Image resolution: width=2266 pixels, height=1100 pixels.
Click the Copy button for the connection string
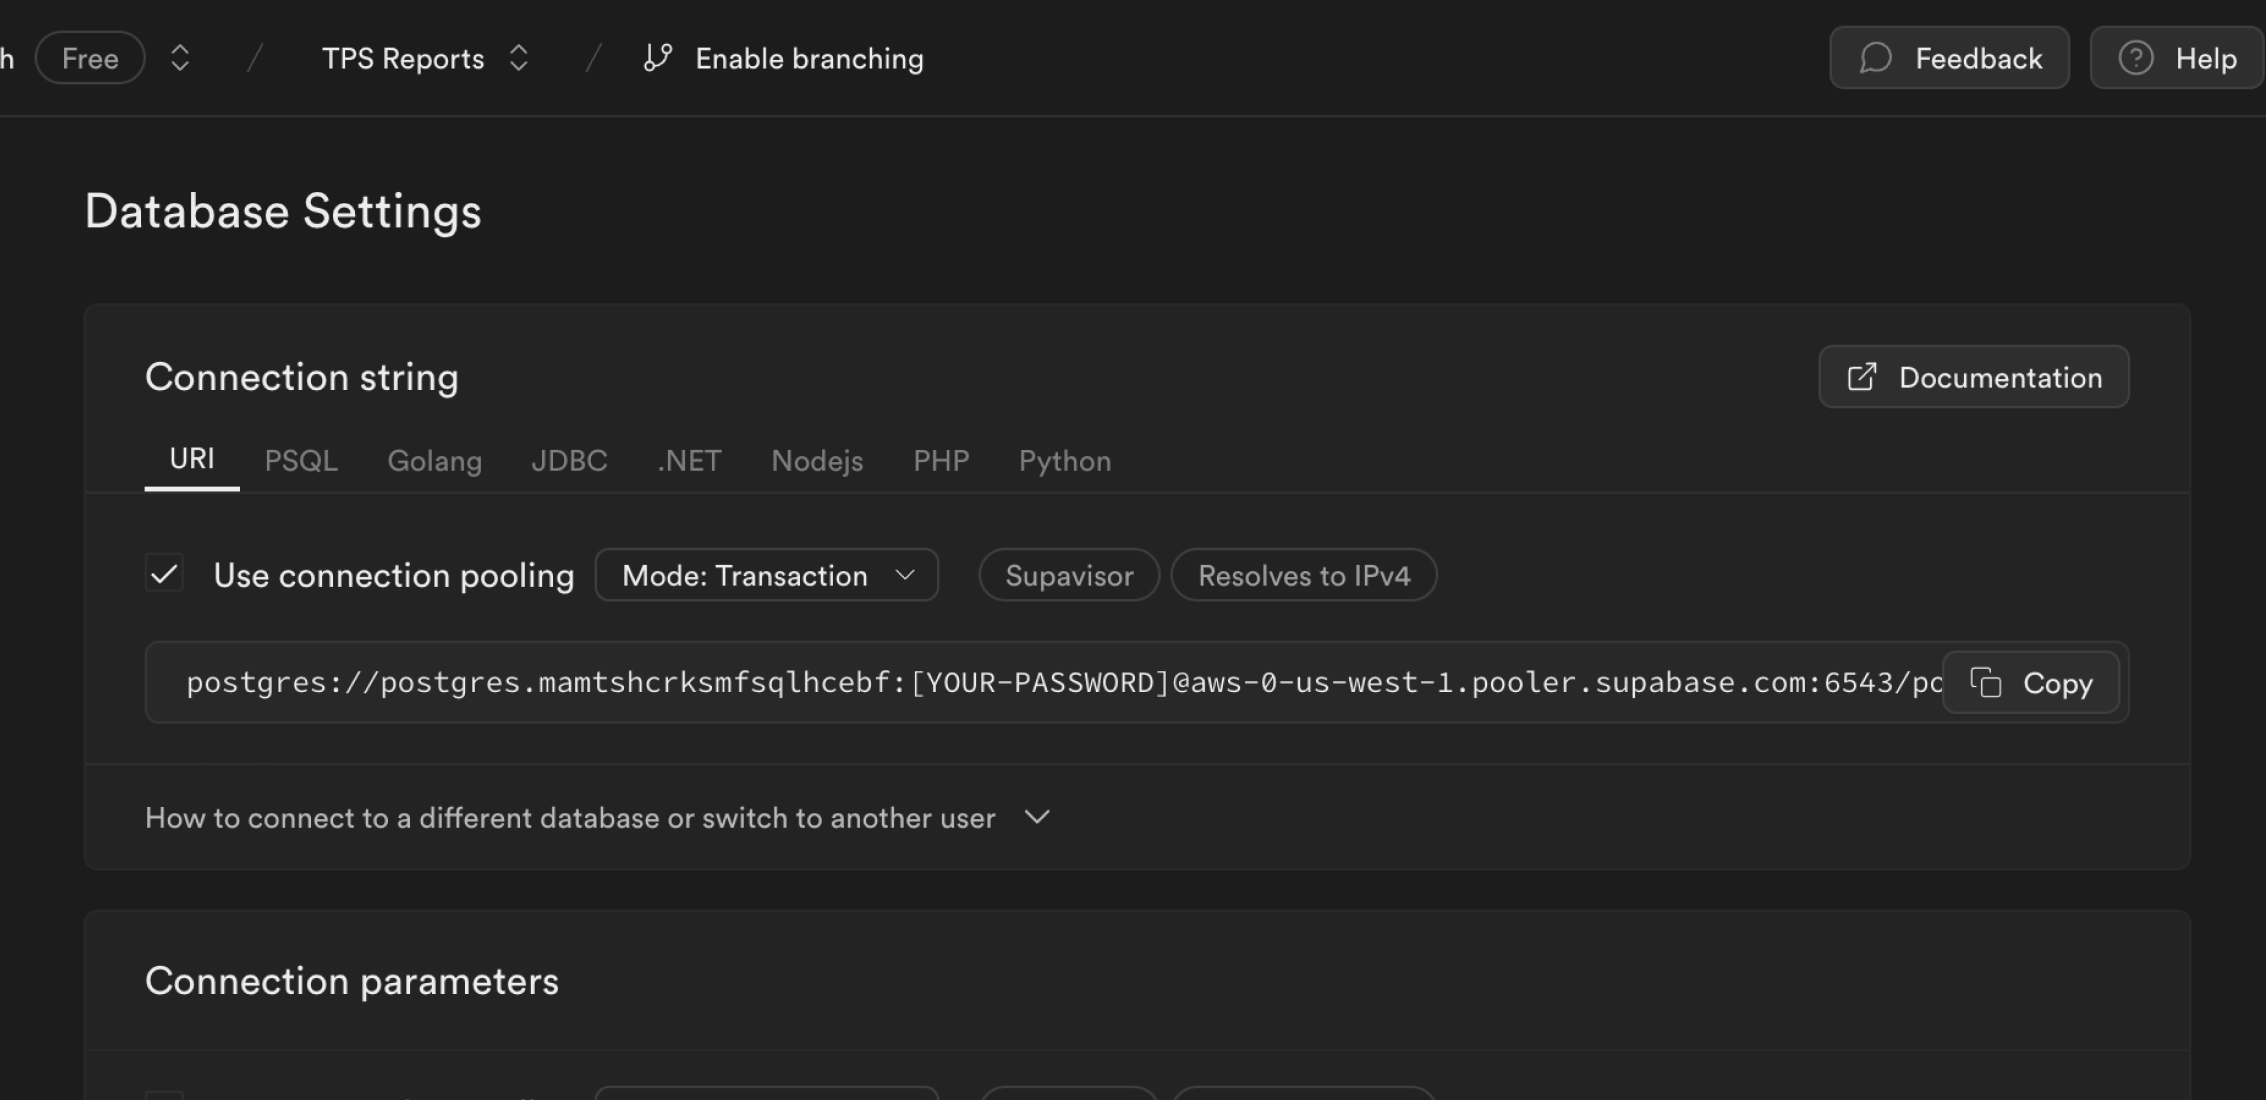coord(2031,682)
